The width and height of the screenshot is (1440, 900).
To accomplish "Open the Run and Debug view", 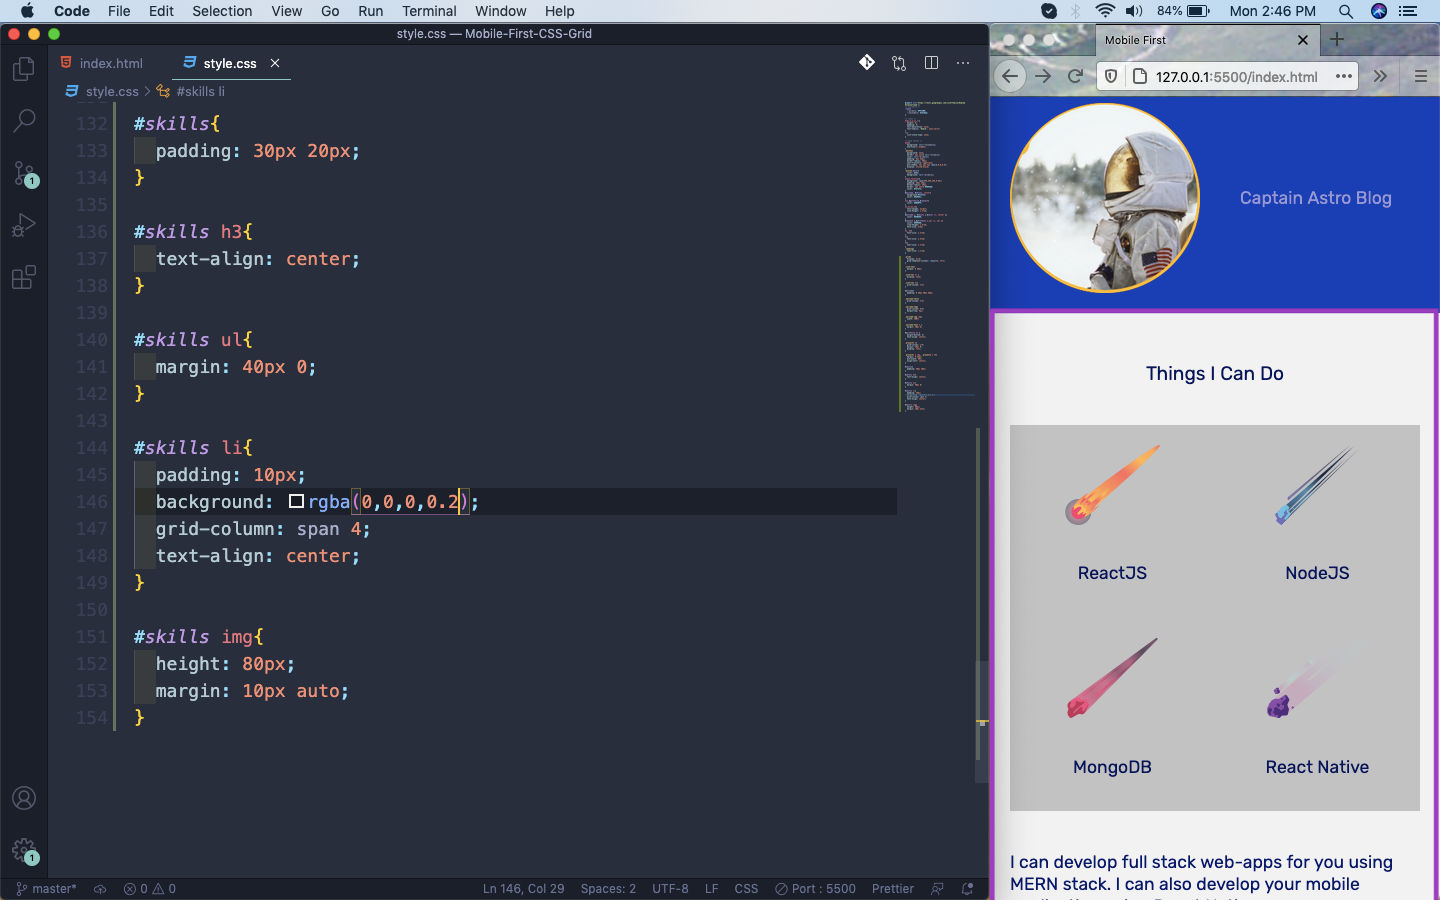I will 24,225.
